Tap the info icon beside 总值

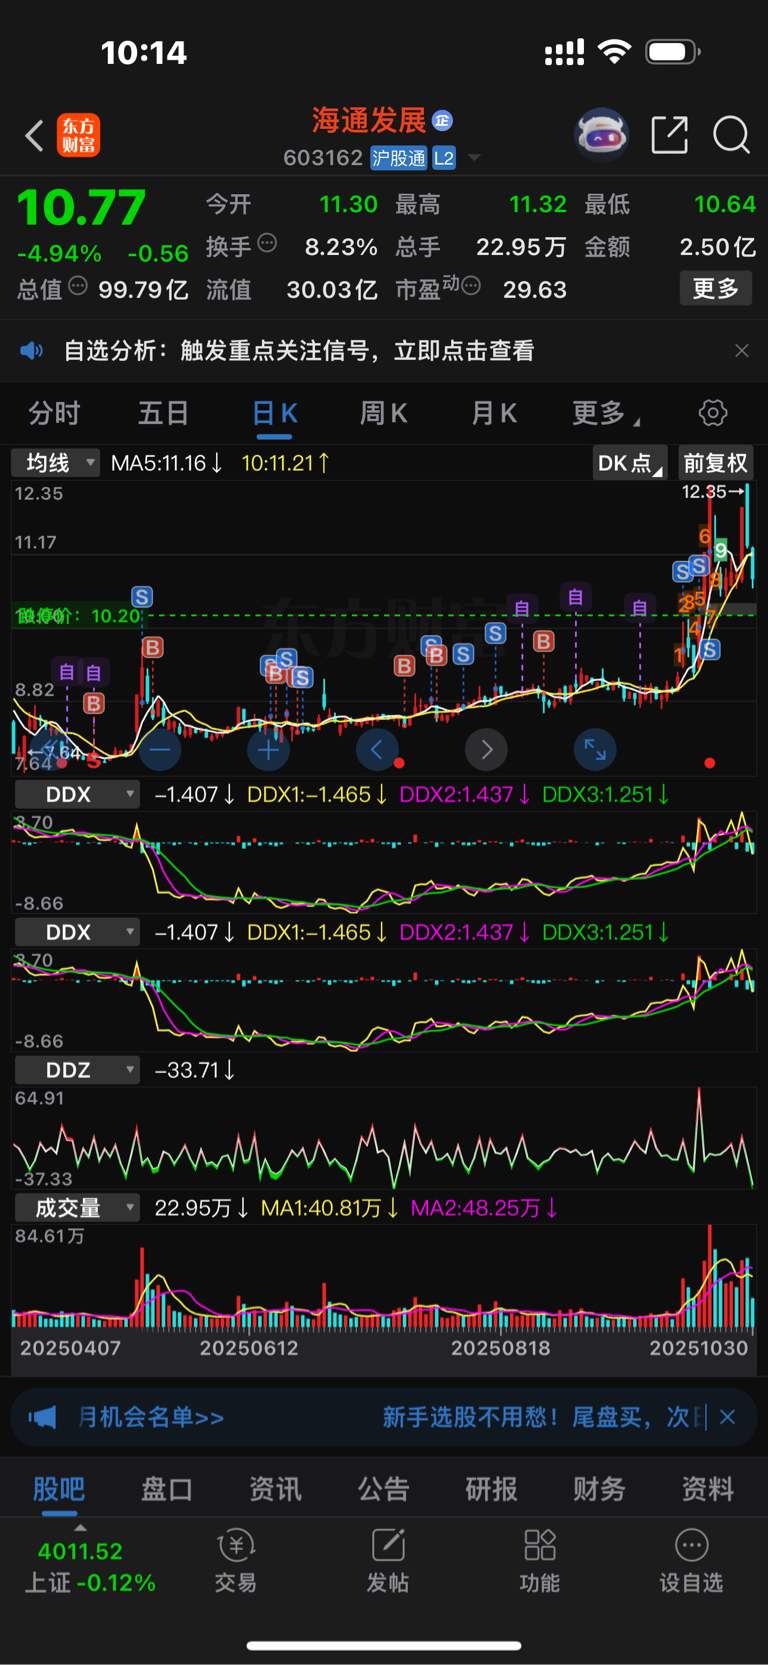click(78, 286)
